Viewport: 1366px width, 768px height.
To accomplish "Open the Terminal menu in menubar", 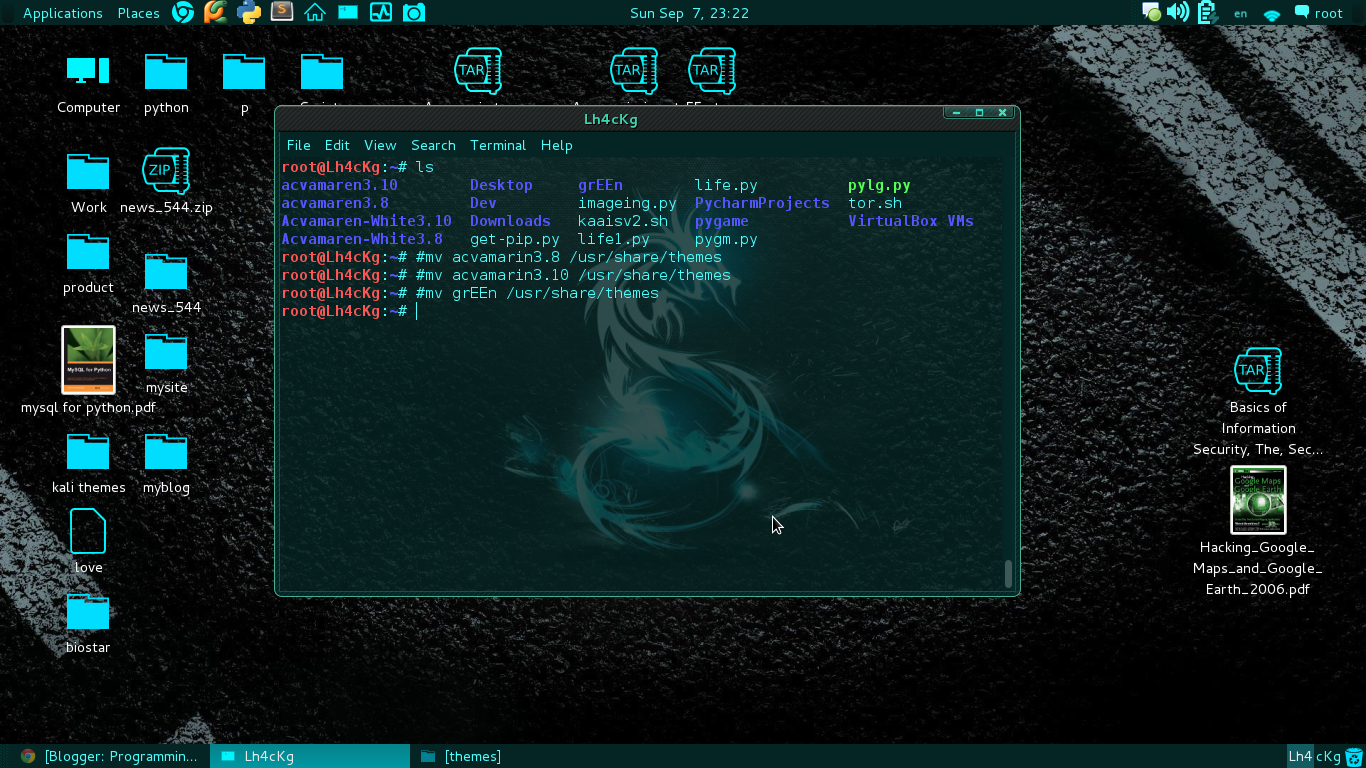I will (498, 145).
